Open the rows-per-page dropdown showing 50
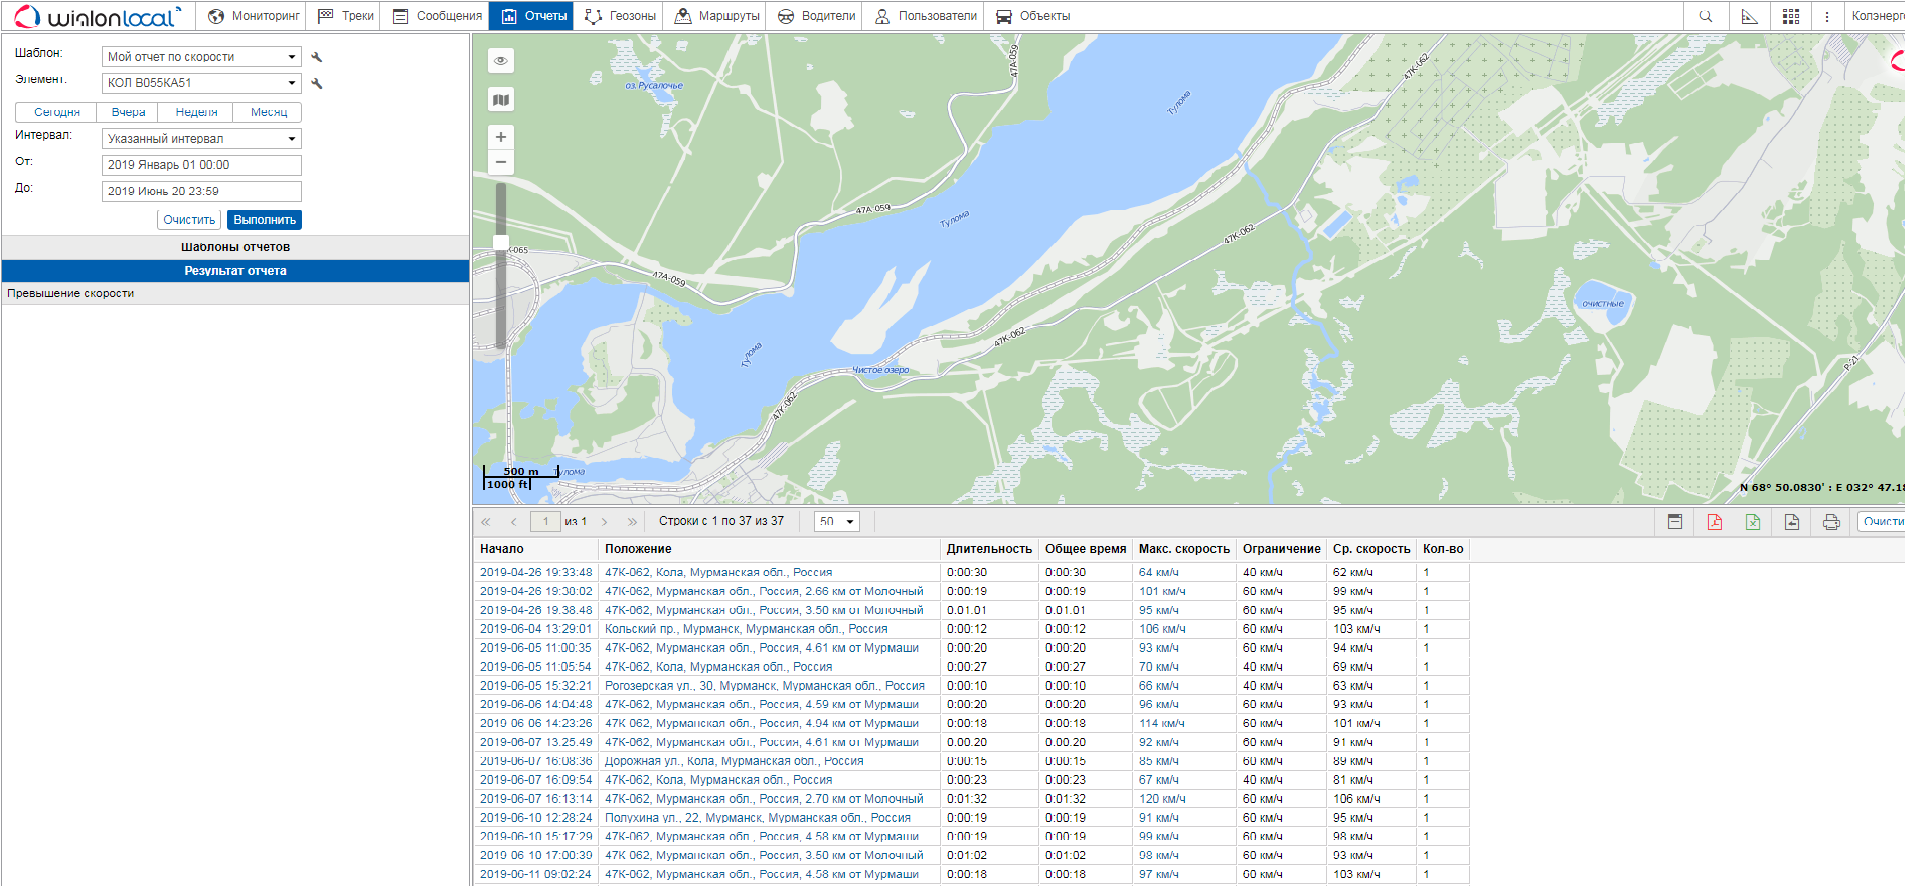 836,521
